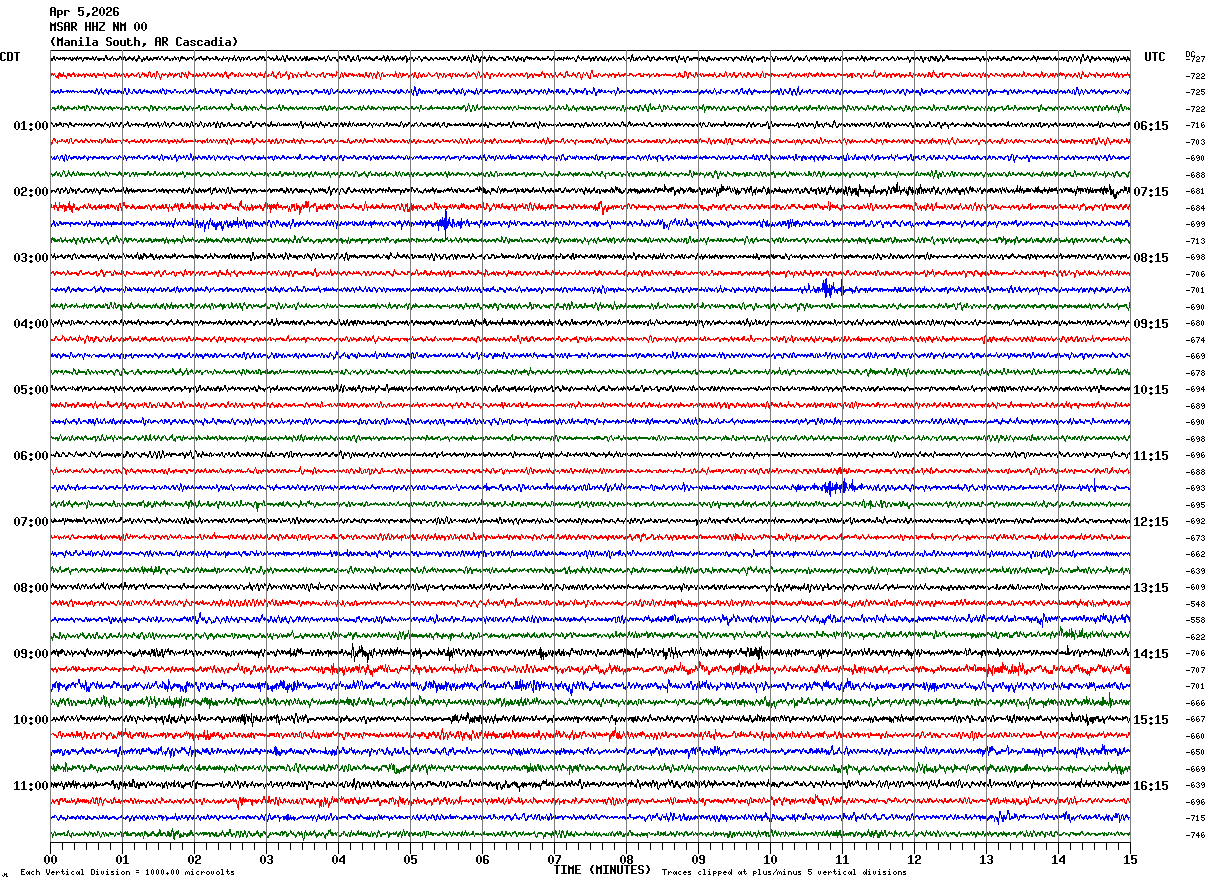Select the '05:00' CDT time label

click(31, 390)
